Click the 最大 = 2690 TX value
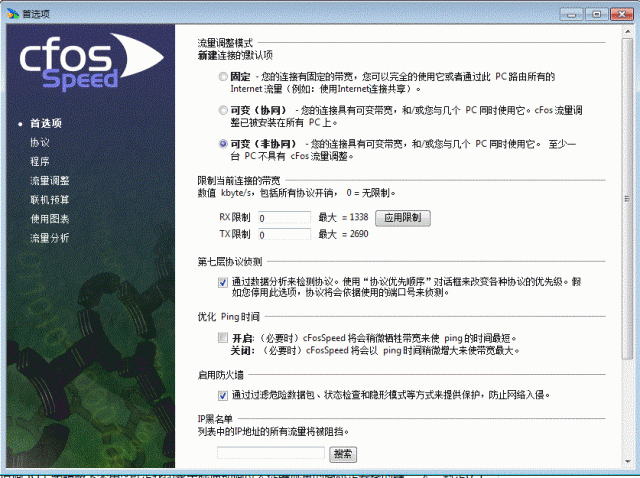This screenshot has height=478, width=640. pos(343,234)
